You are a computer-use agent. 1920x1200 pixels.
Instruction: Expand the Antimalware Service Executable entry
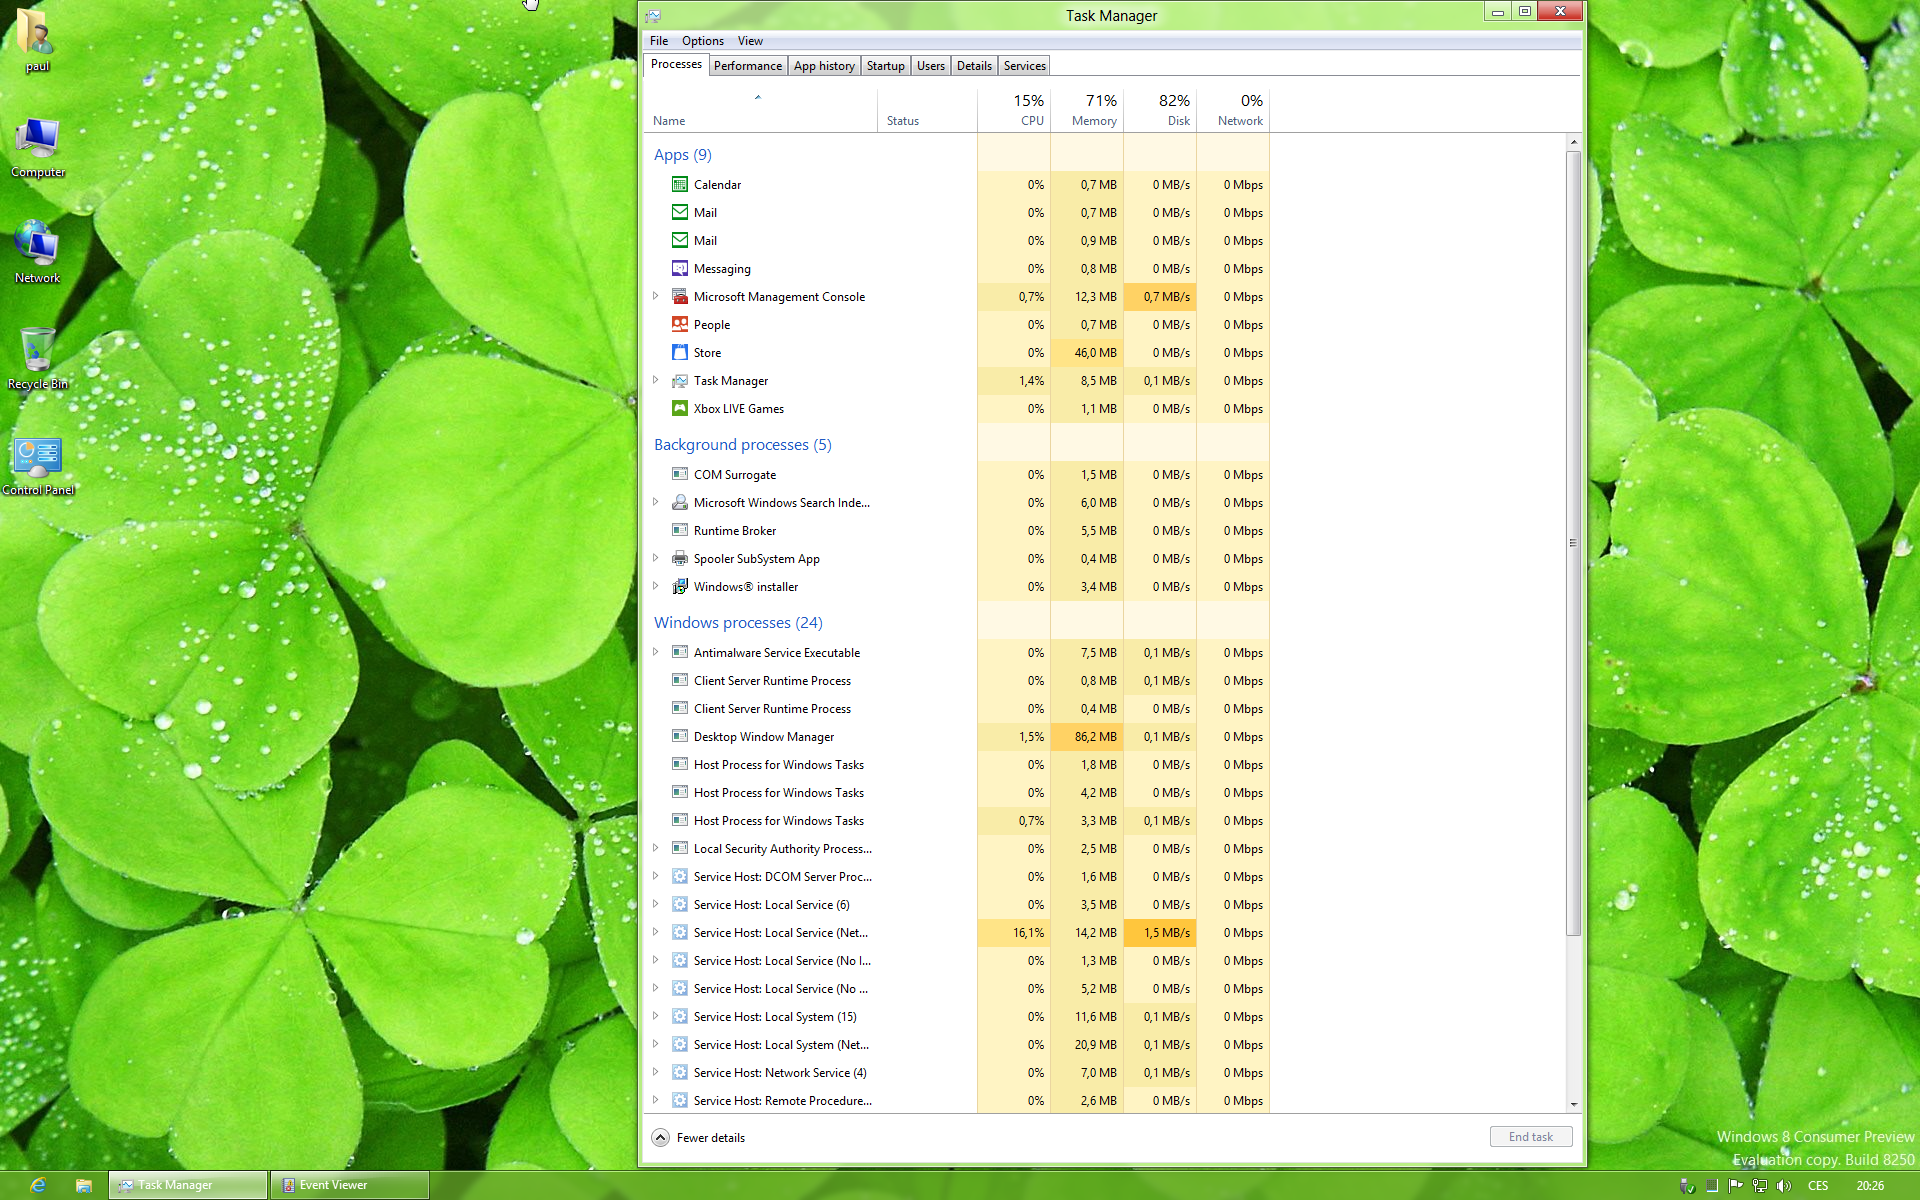point(656,652)
